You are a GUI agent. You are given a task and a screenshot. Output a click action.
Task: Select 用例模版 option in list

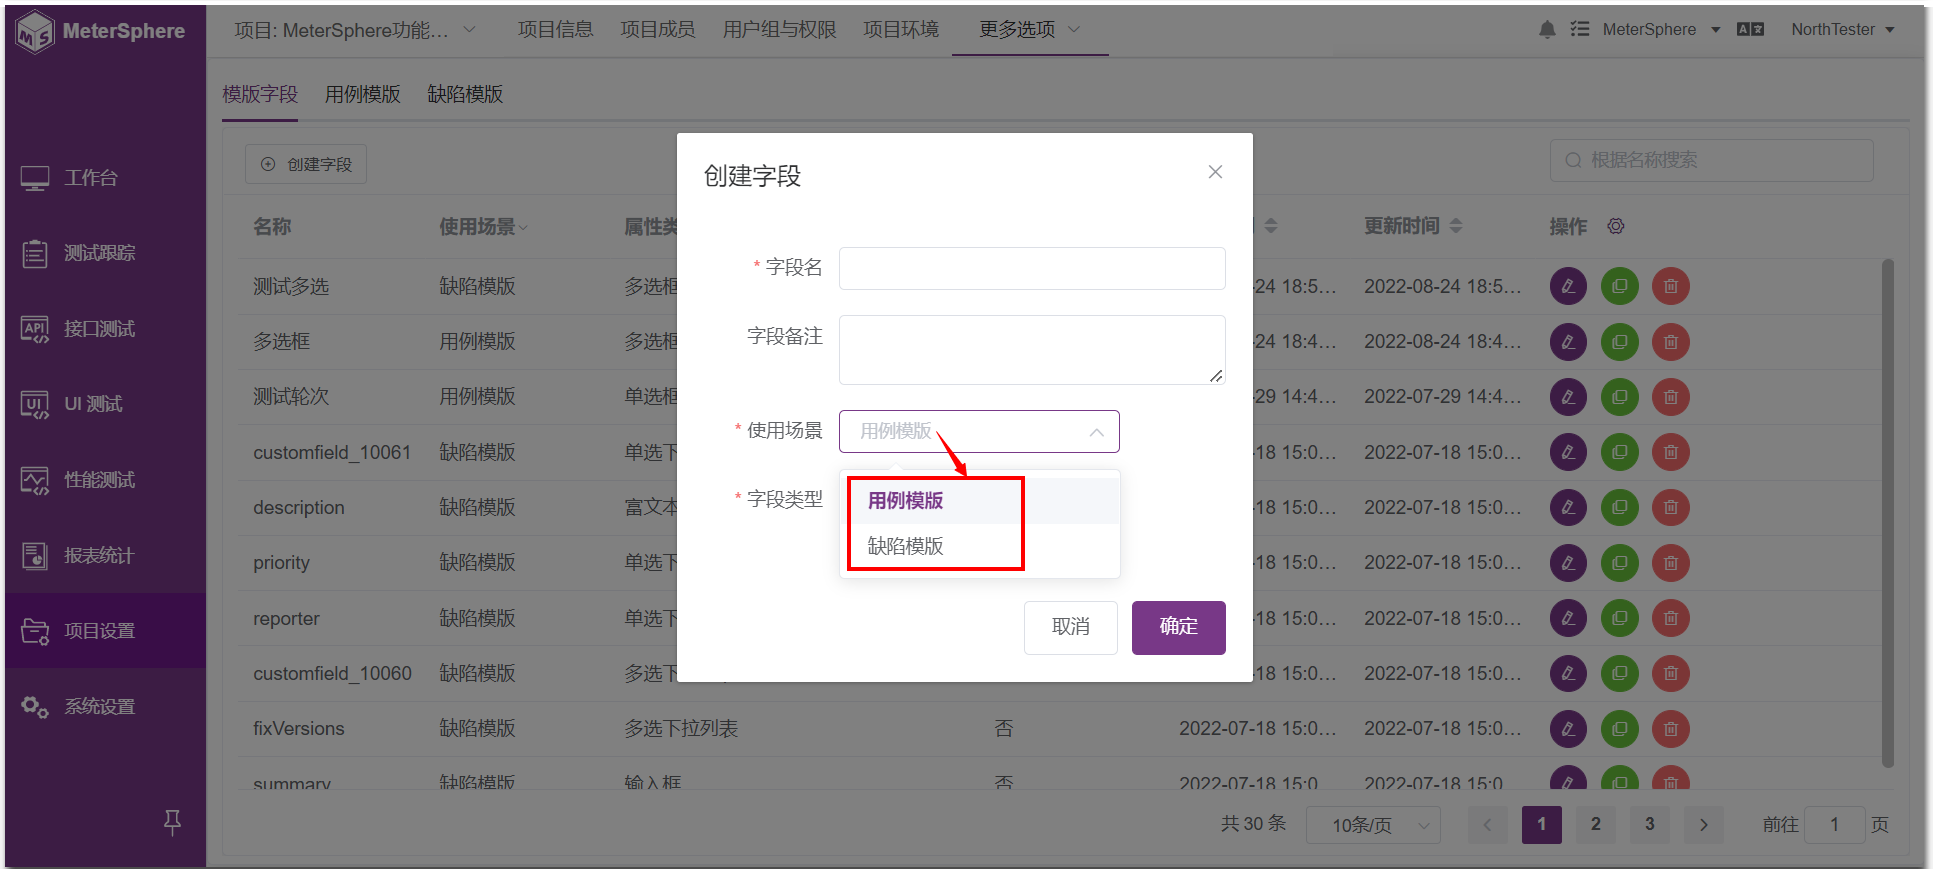(x=979, y=501)
